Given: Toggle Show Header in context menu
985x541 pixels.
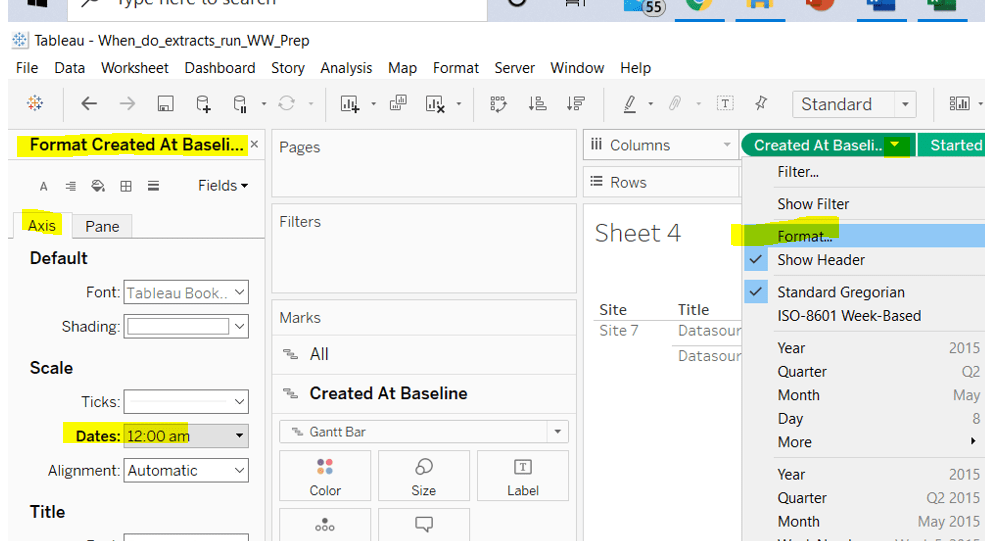Looking at the screenshot, I should click(x=821, y=260).
